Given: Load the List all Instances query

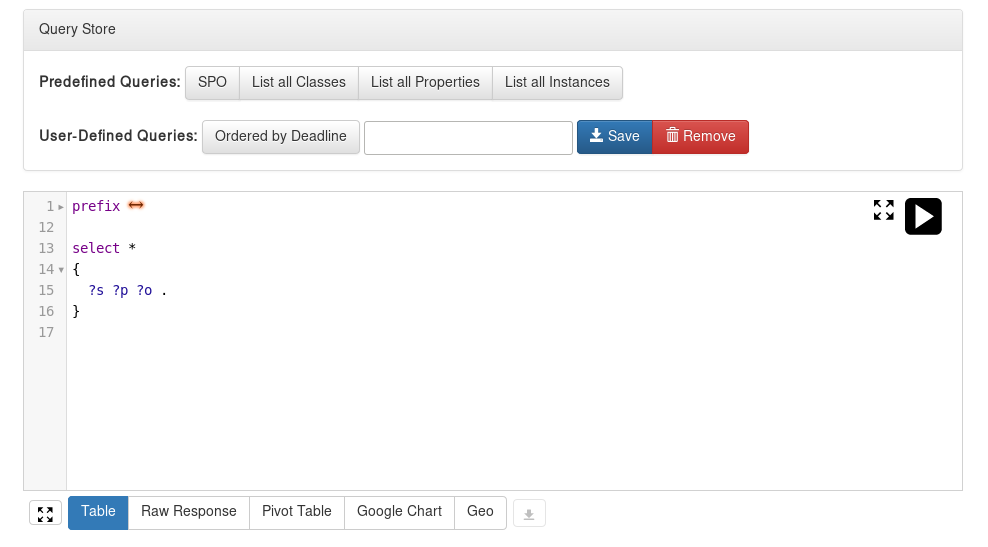Looking at the screenshot, I should [x=558, y=83].
